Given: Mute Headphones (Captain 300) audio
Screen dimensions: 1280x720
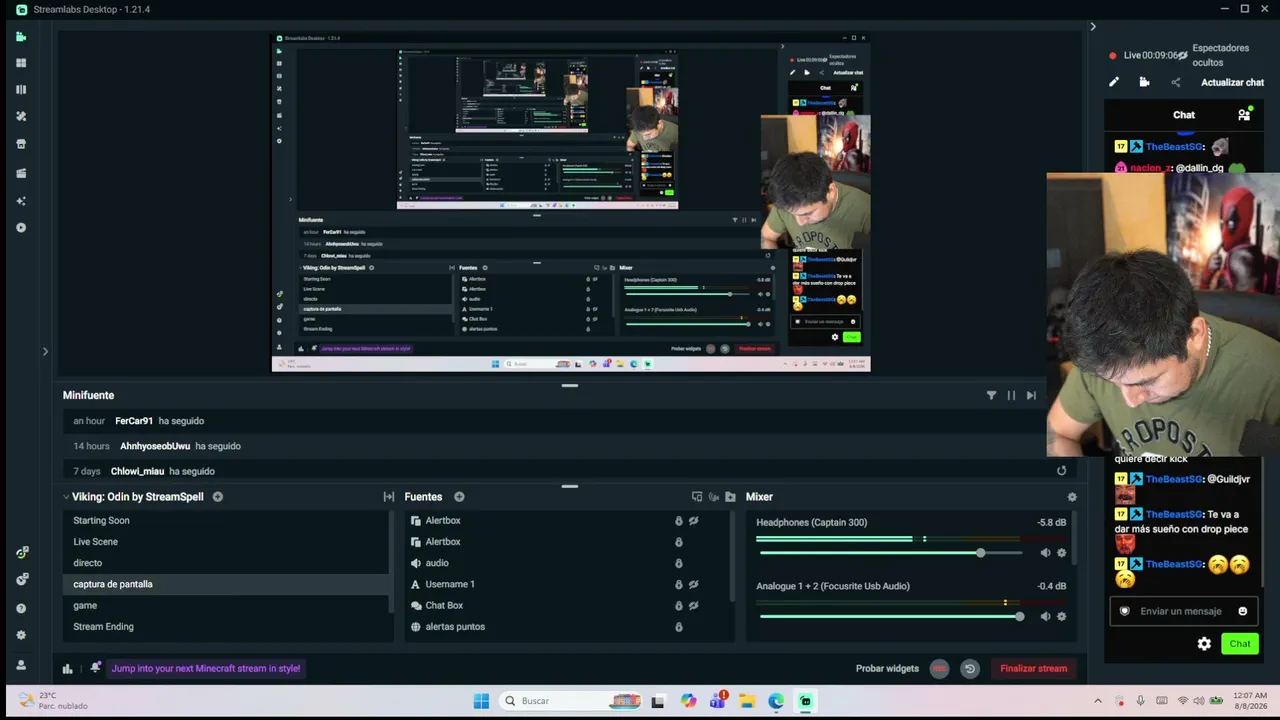Looking at the screenshot, I should [x=1045, y=553].
